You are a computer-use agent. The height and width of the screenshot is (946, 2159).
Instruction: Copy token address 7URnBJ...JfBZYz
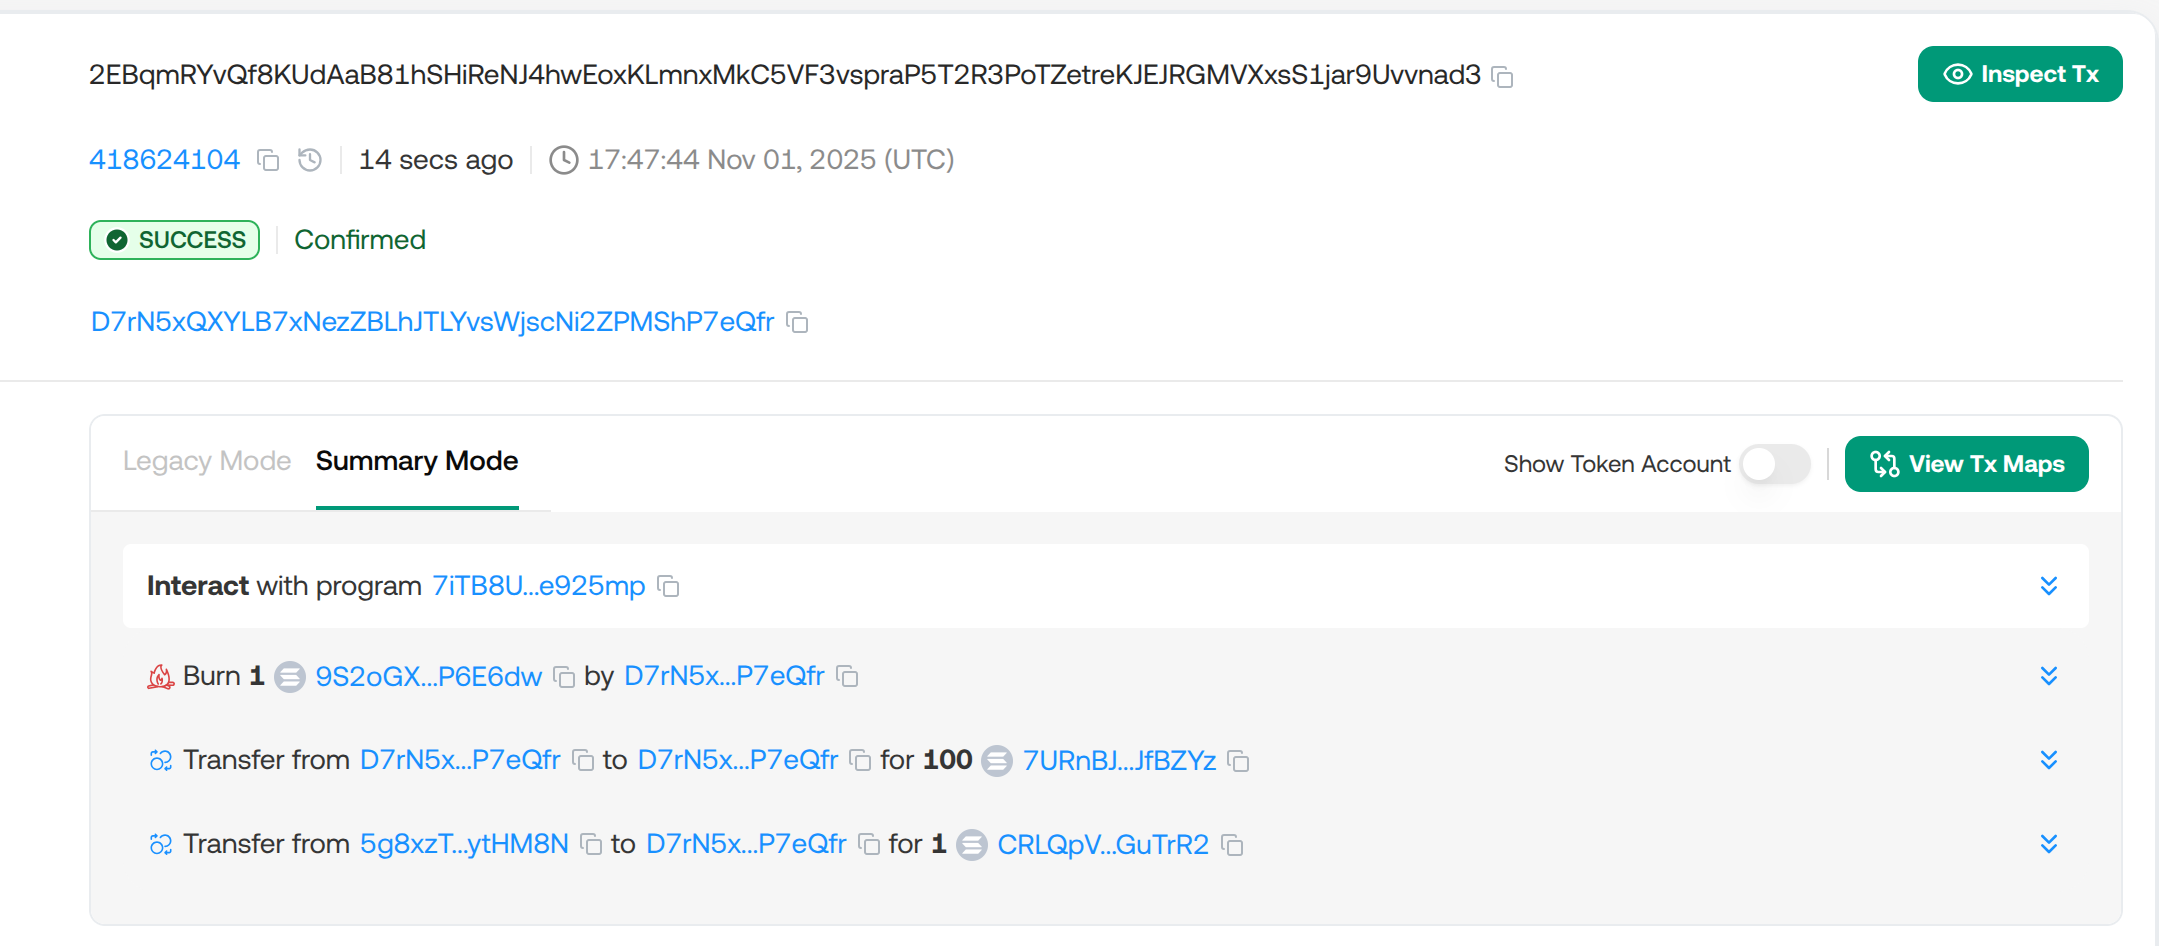(1239, 761)
